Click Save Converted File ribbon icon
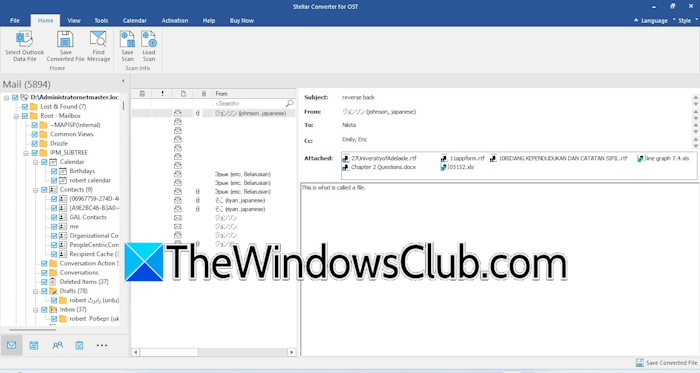The height and width of the screenshot is (373, 700). pos(65,40)
